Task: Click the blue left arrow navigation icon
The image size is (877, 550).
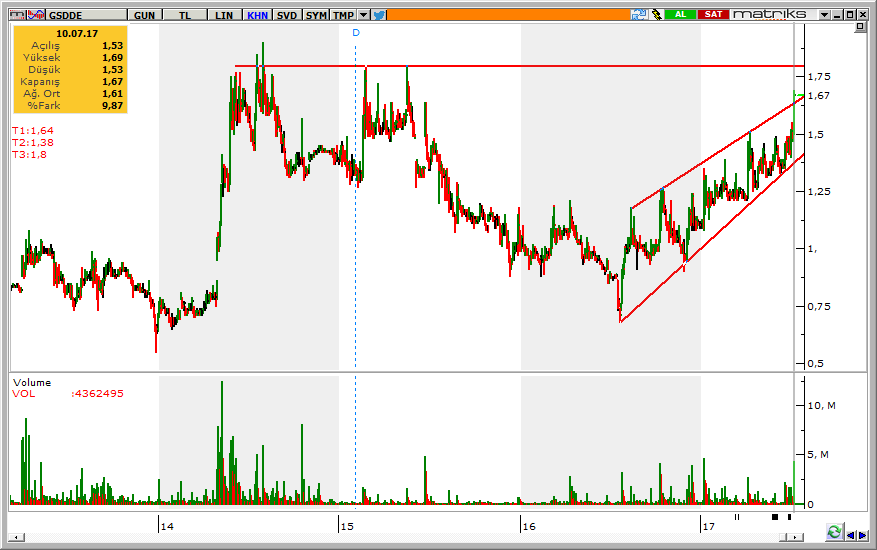Action: [x=851, y=535]
